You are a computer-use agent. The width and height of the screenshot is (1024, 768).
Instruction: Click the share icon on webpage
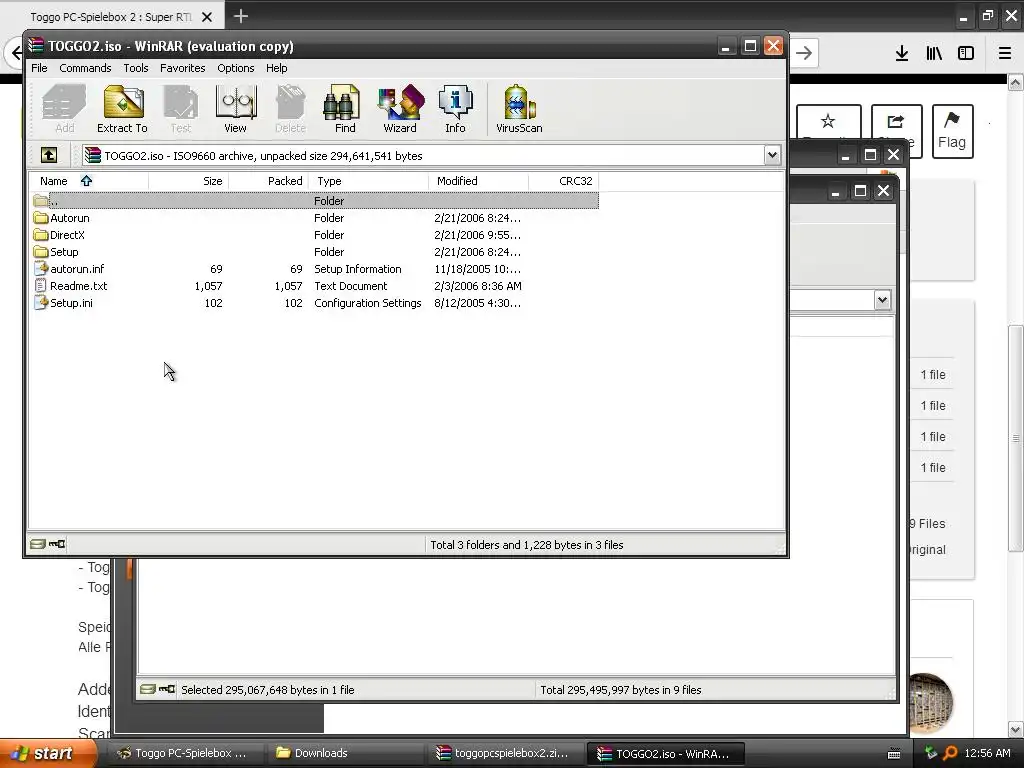pos(896,121)
